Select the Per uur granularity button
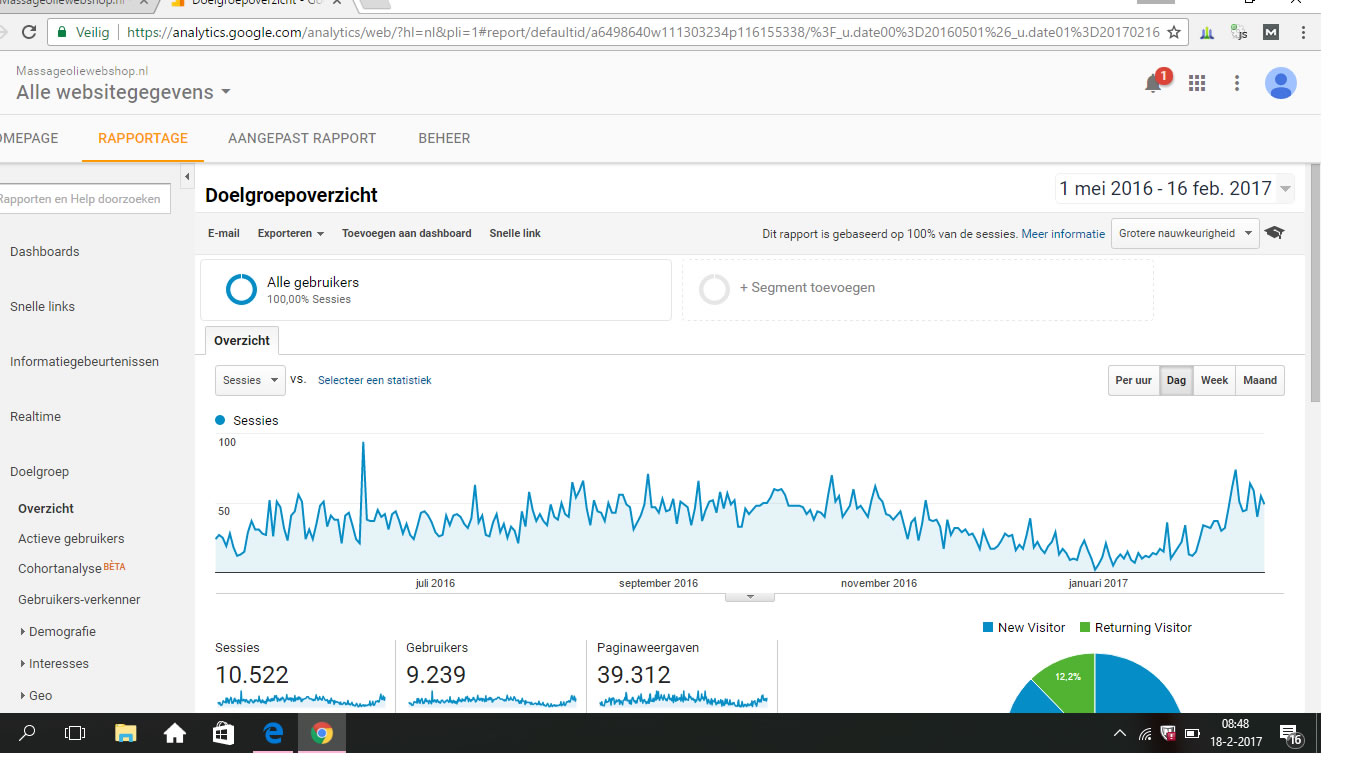1366x768 pixels. (x=1134, y=380)
